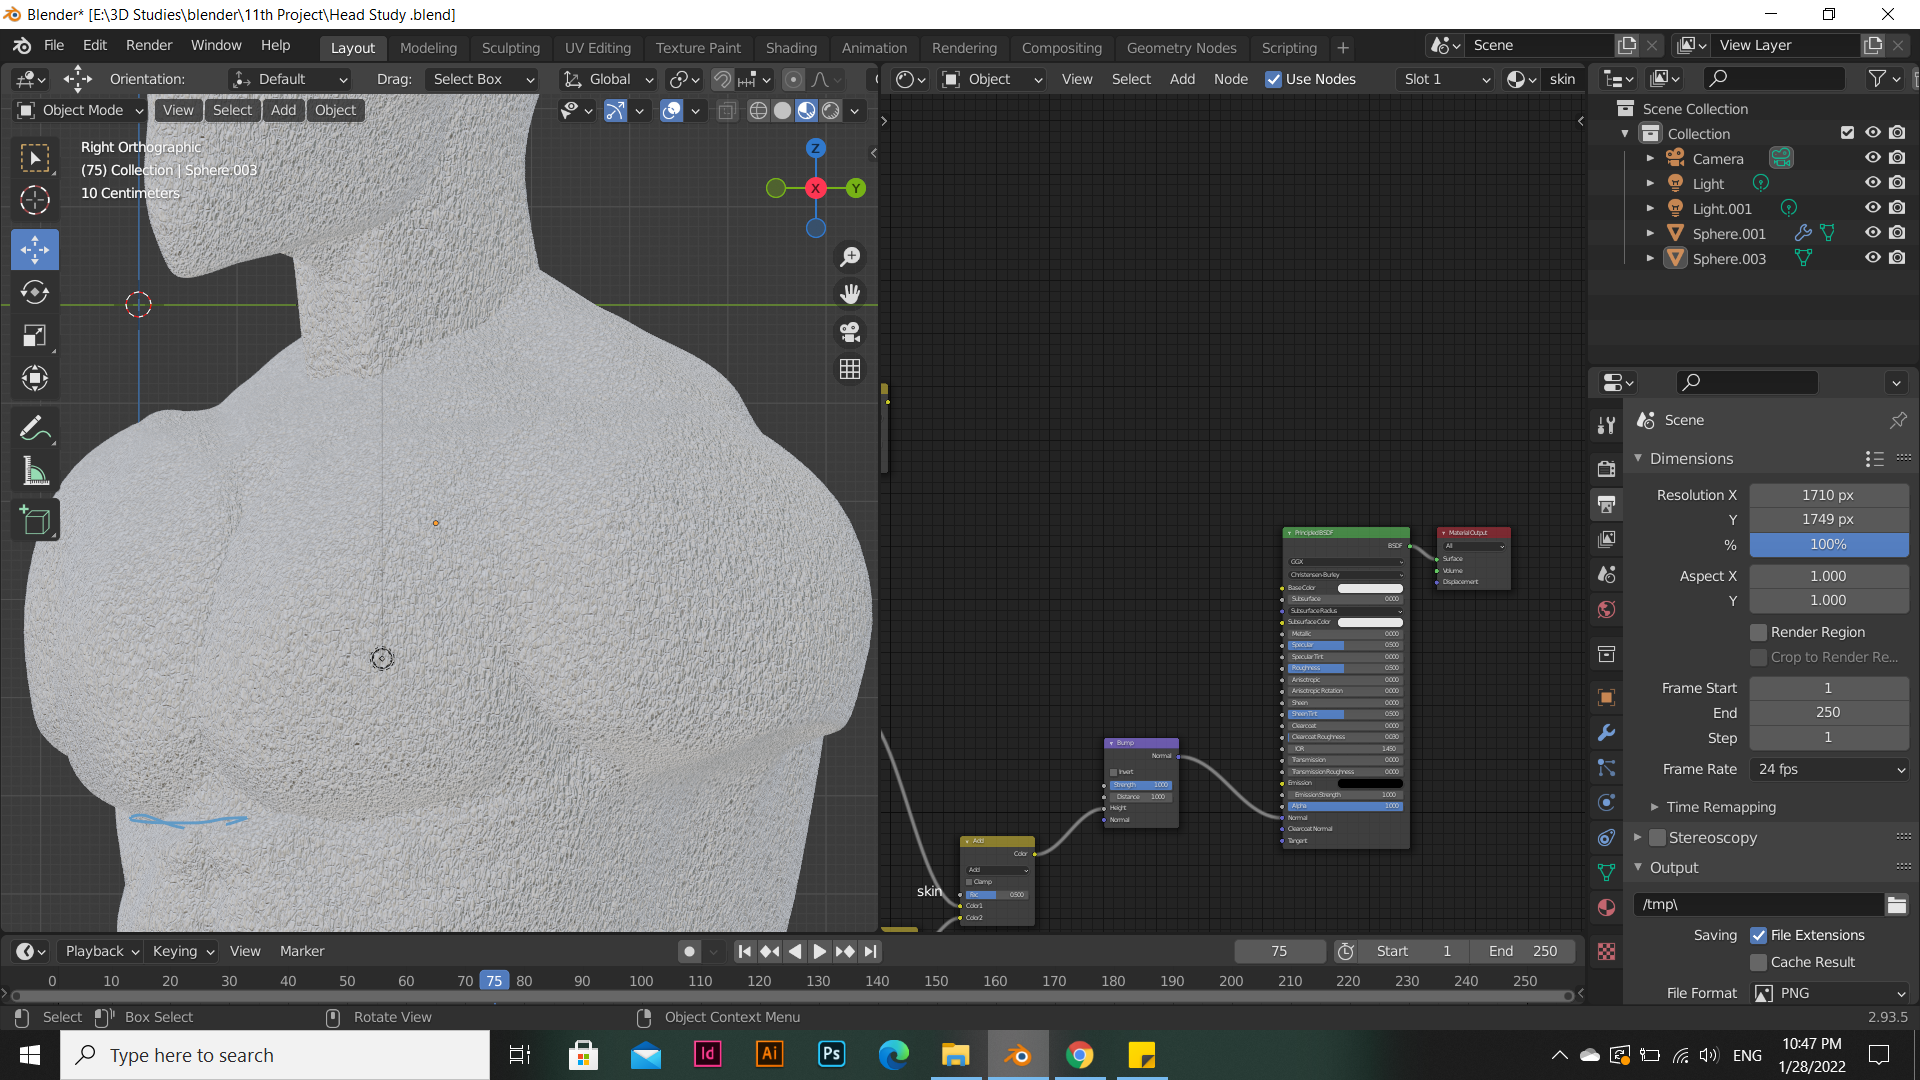Open the Render menu
The height and width of the screenshot is (1080, 1920).
[148, 45]
